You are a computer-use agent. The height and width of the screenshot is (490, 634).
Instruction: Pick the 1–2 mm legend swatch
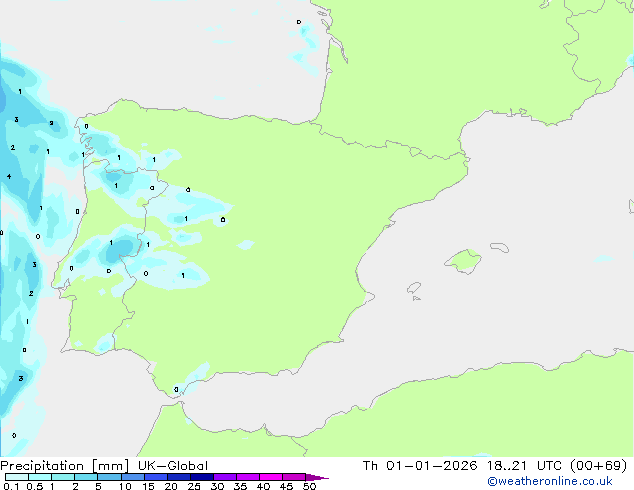(x=63, y=477)
